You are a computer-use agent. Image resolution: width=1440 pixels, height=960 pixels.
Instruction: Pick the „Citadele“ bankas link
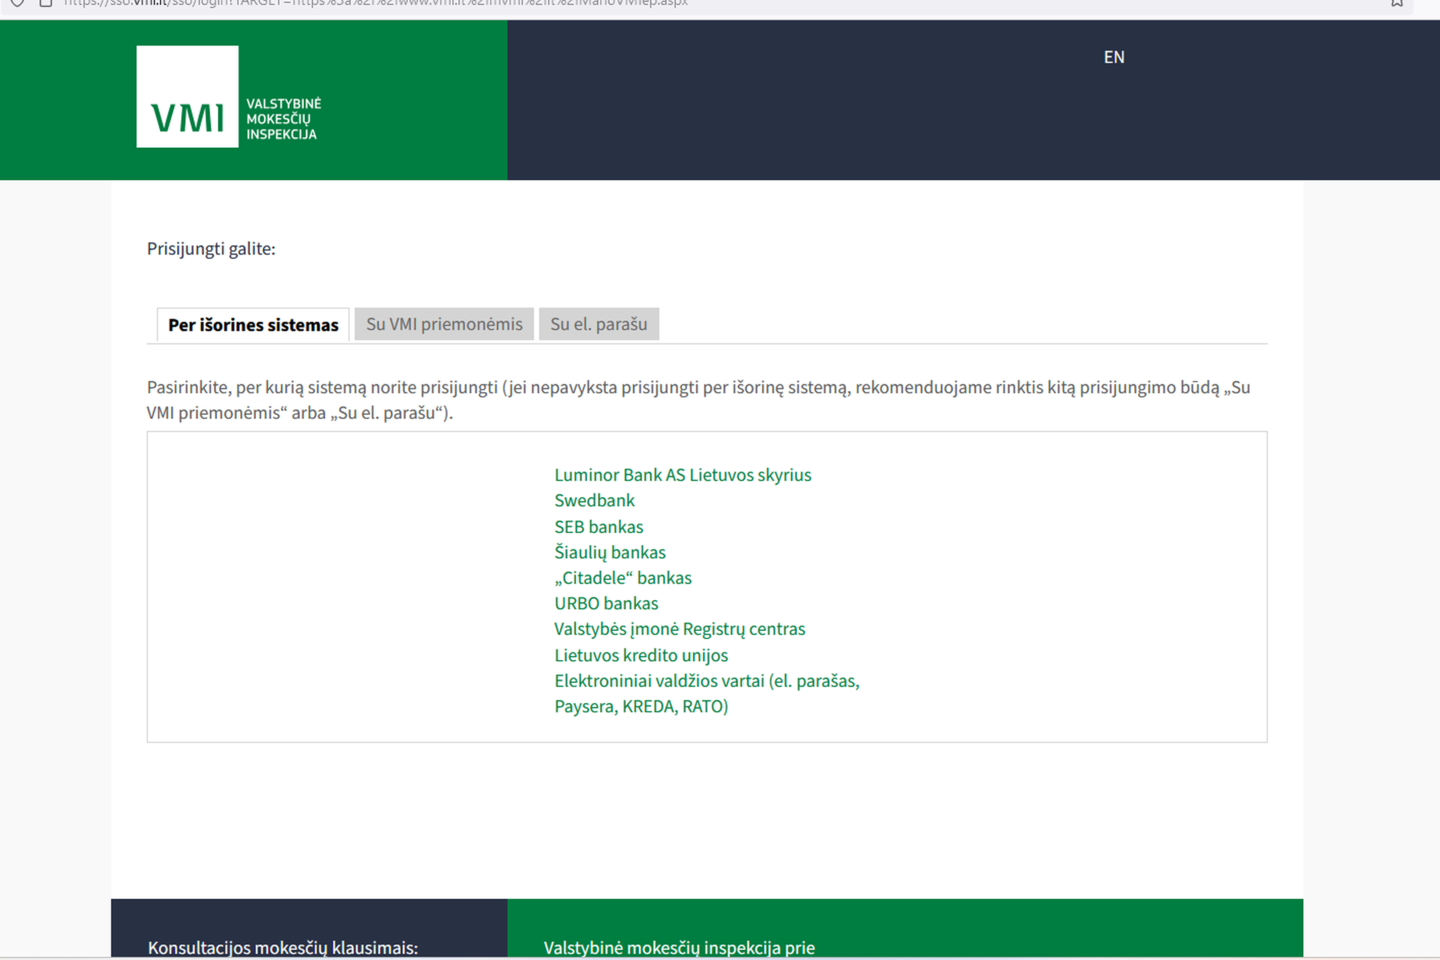(622, 578)
